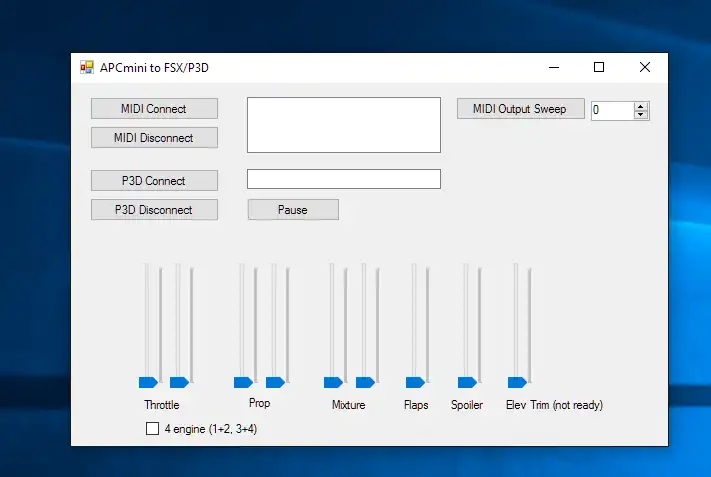Screen dimensions: 711x477
Task: Click the Flaps label
Action: click(416, 405)
